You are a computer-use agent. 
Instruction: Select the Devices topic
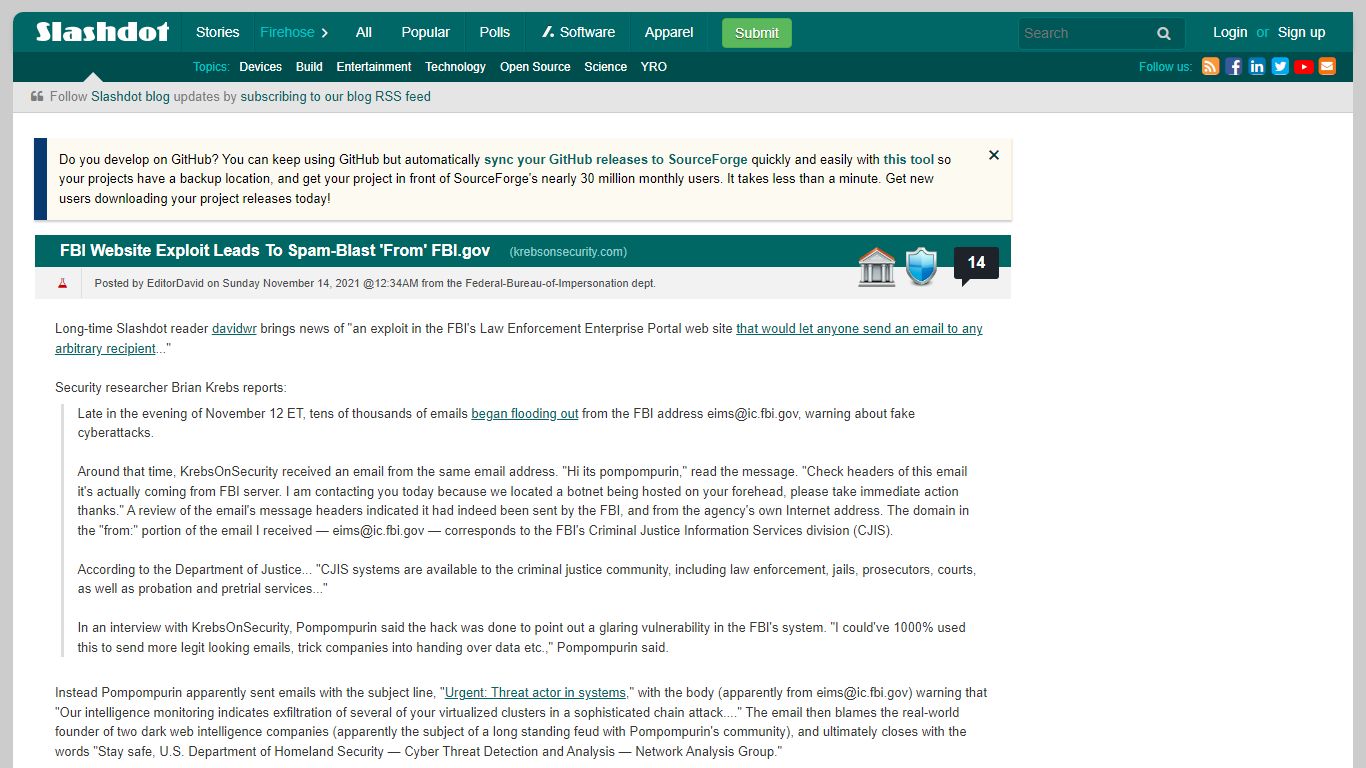pos(260,67)
